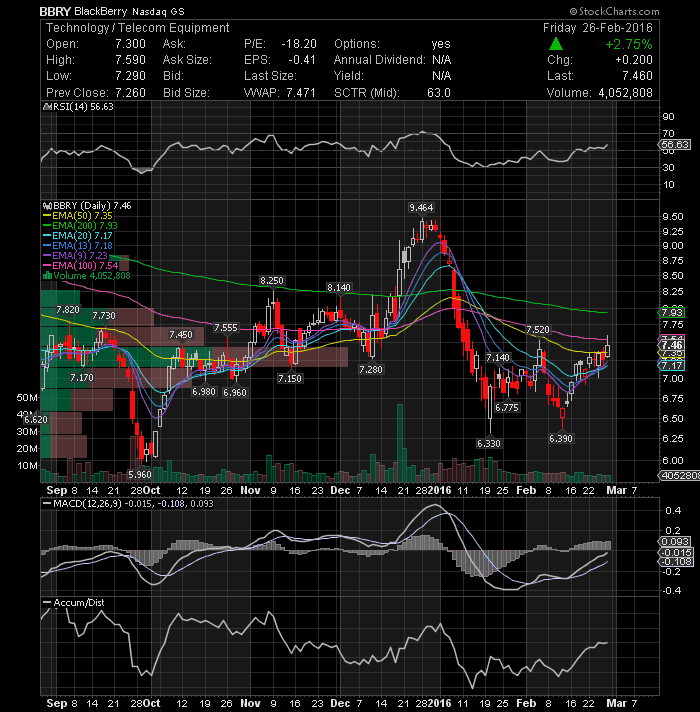Click the tall December volume spike bar
This screenshot has width=700, height=712.
[x=400, y=443]
